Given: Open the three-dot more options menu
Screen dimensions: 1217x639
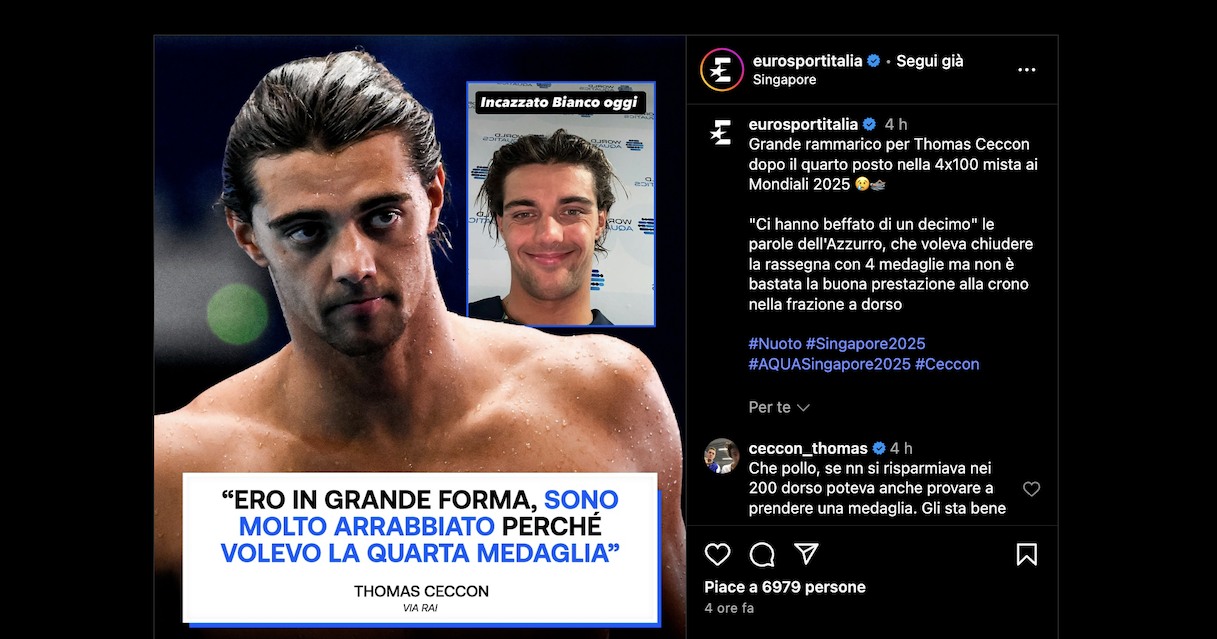Looking at the screenshot, I should pyautogui.click(x=1026, y=70).
